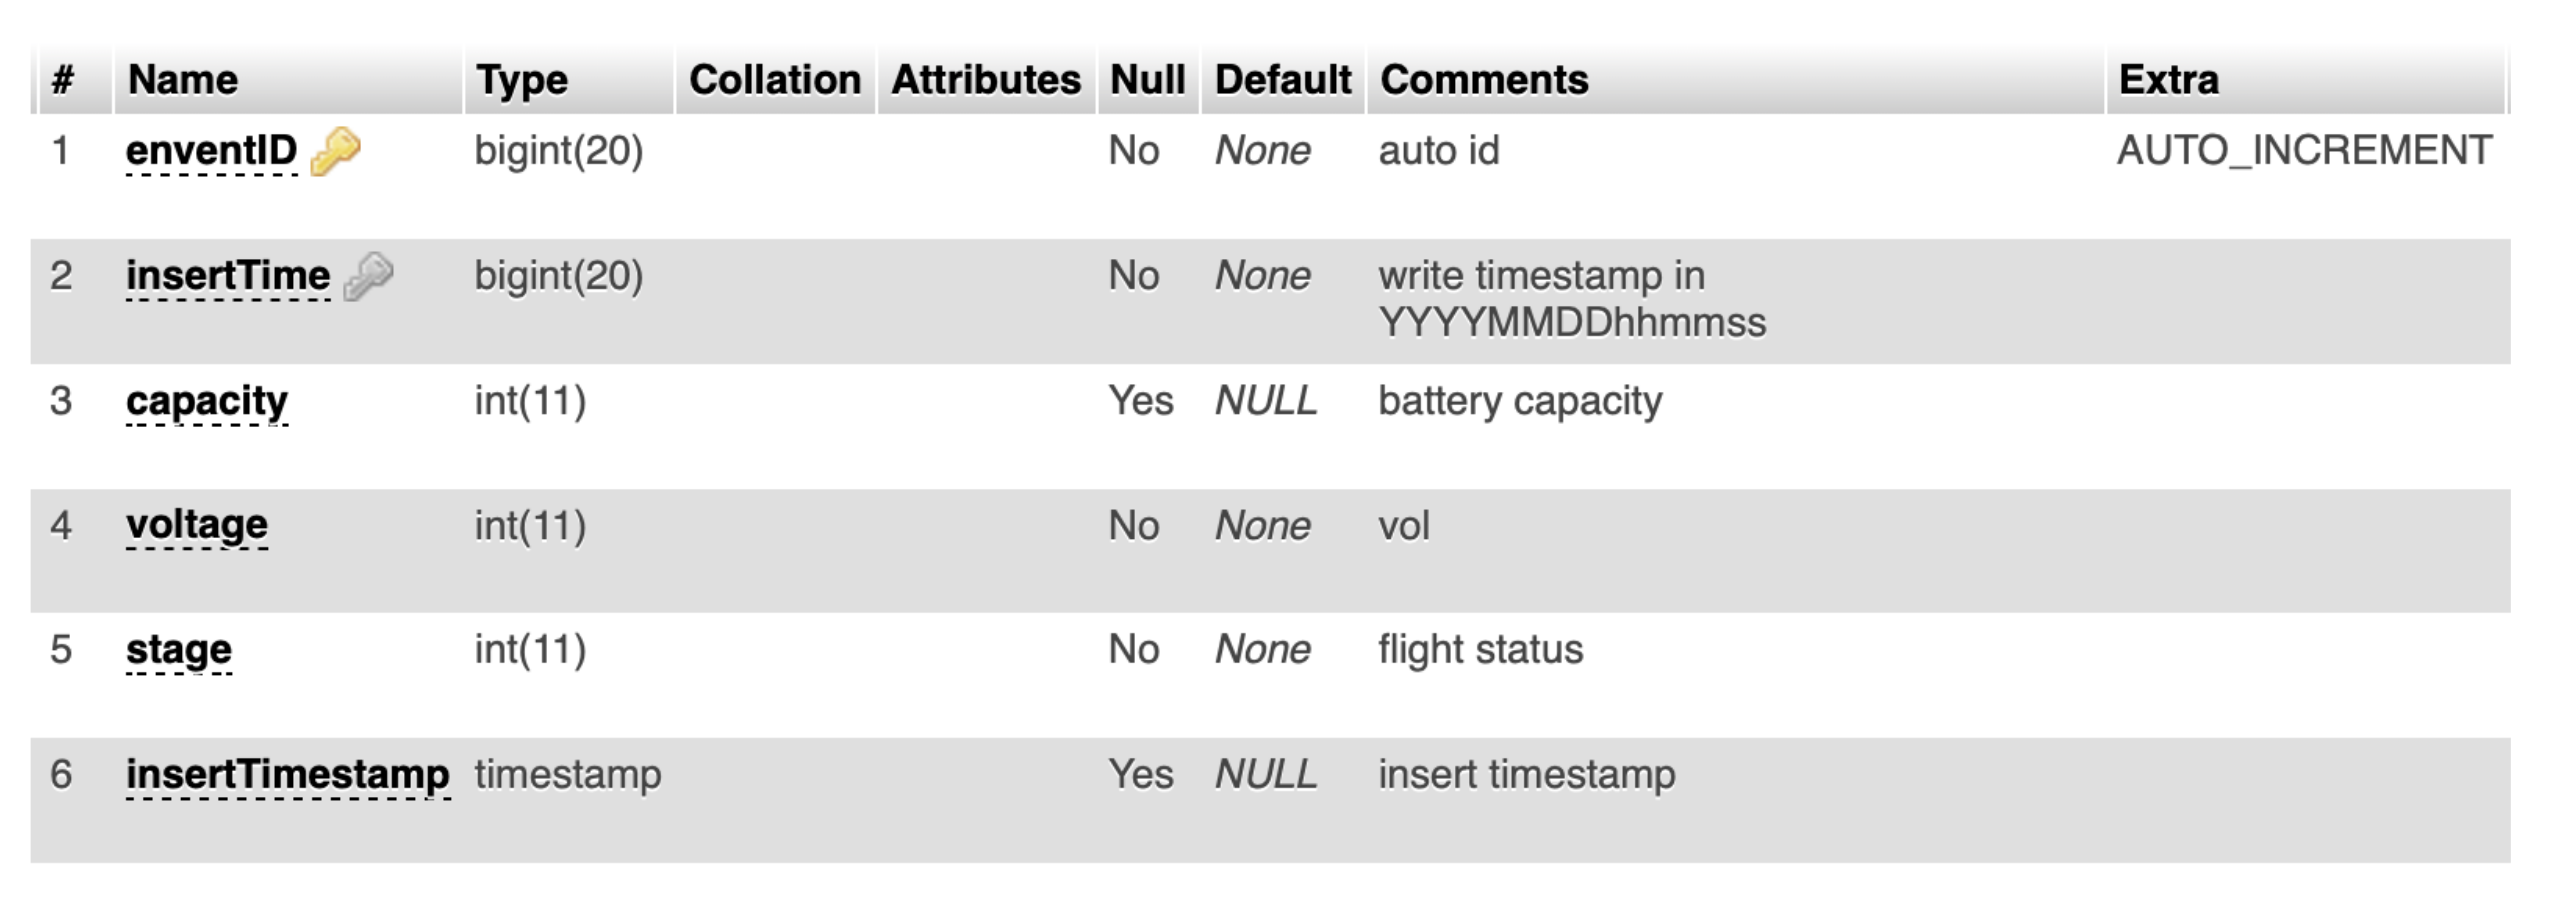This screenshot has height=909, width=2553.
Task: Click the Collation column header
Action: click(775, 80)
